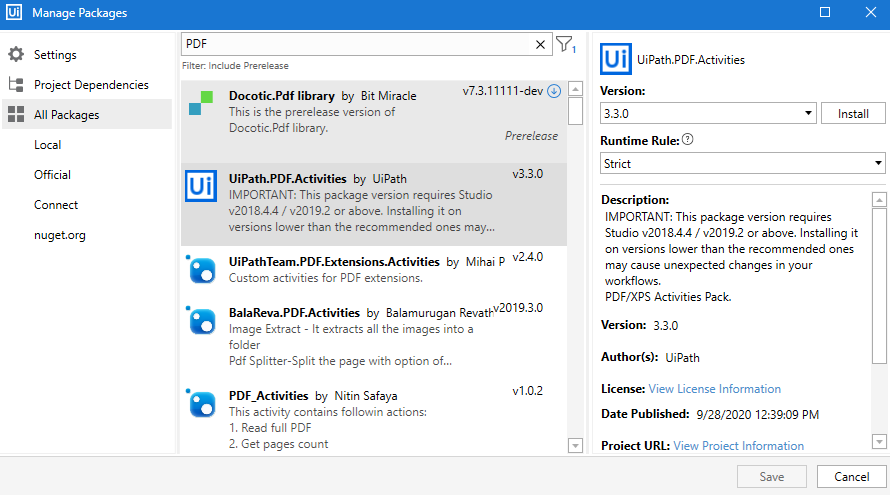Open the Version 3.3.0 dropdown
Viewport: 890px width, 495px height.
708,114
